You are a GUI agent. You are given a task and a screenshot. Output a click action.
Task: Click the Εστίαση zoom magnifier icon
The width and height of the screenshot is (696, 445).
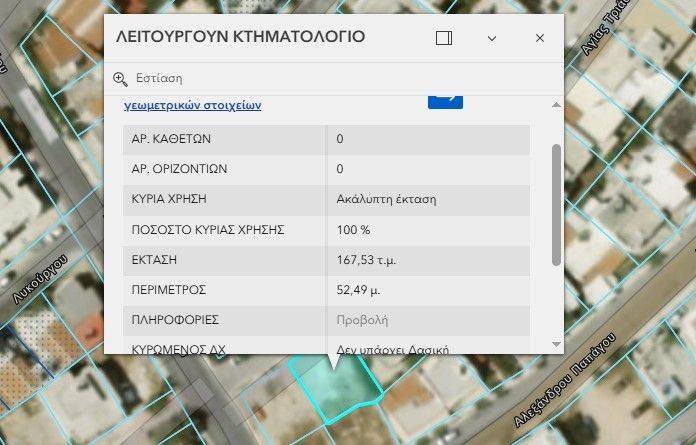coord(121,79)
